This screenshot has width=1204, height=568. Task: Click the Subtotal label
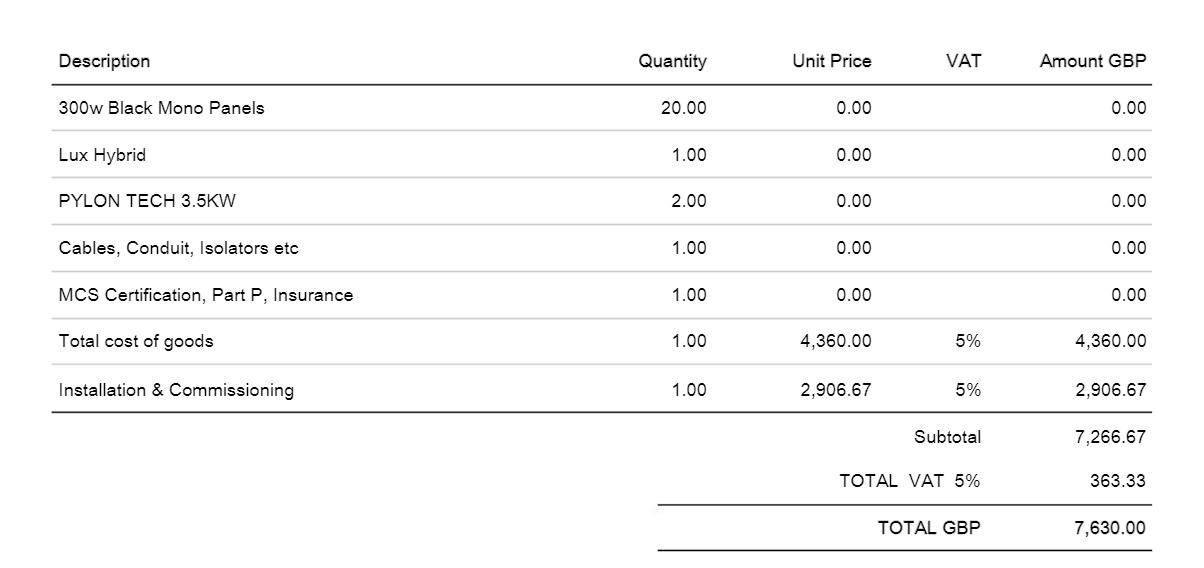point(947,437)
